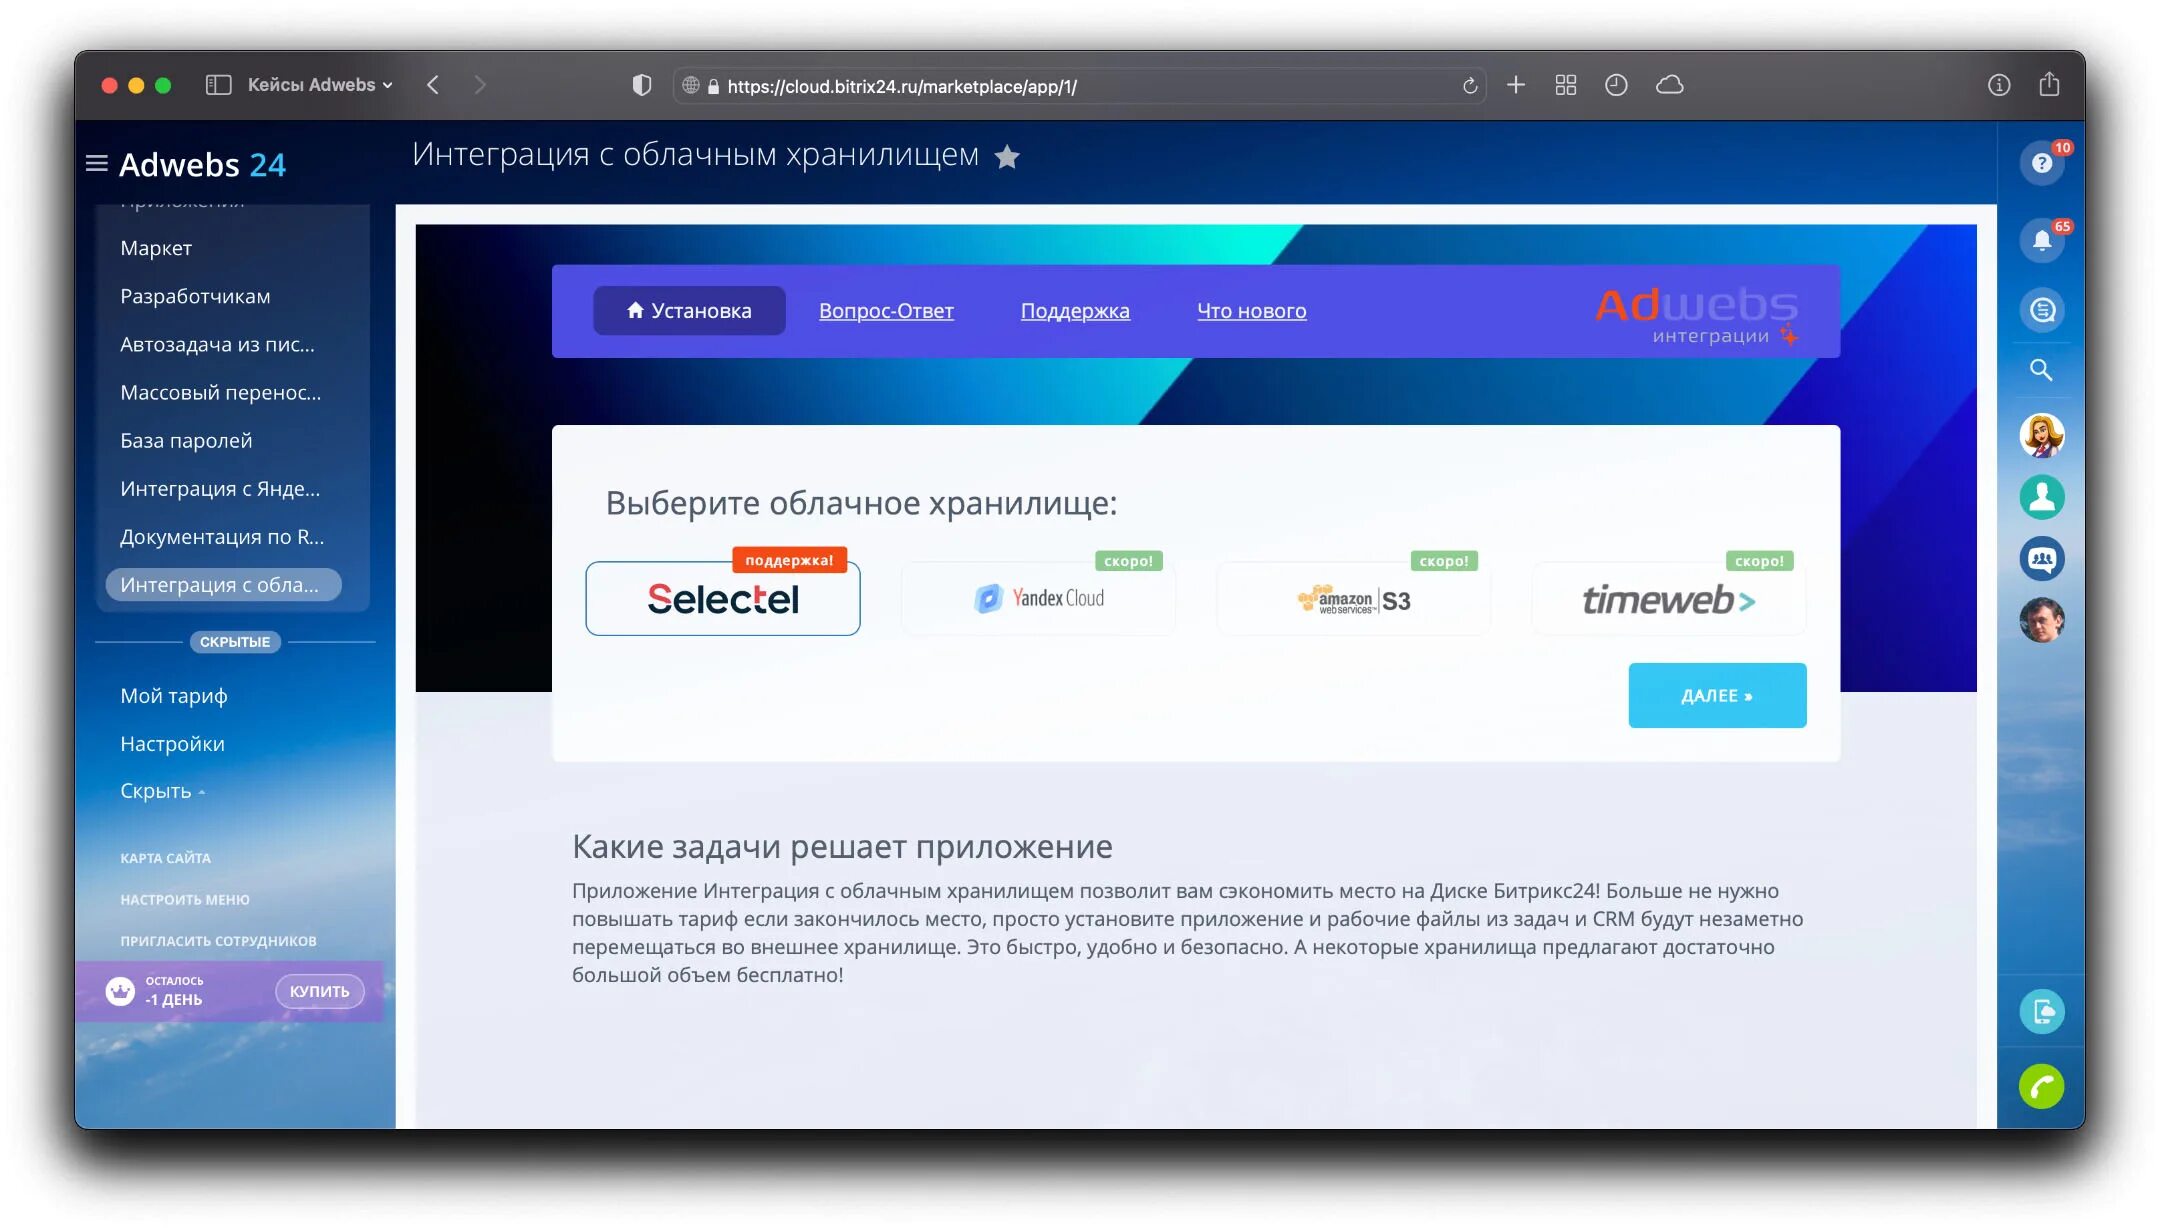
Task: Select the Интеграция с обла... menu item
Action: click(x=223, y=585)
